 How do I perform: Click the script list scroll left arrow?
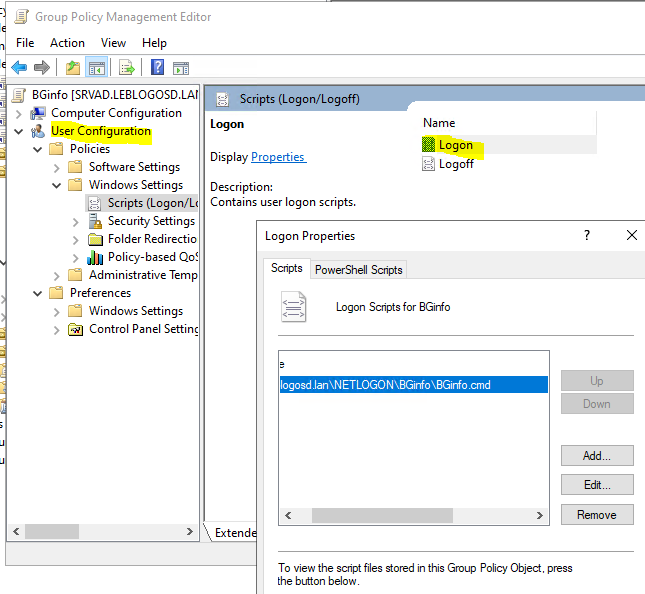pos(288,515)
